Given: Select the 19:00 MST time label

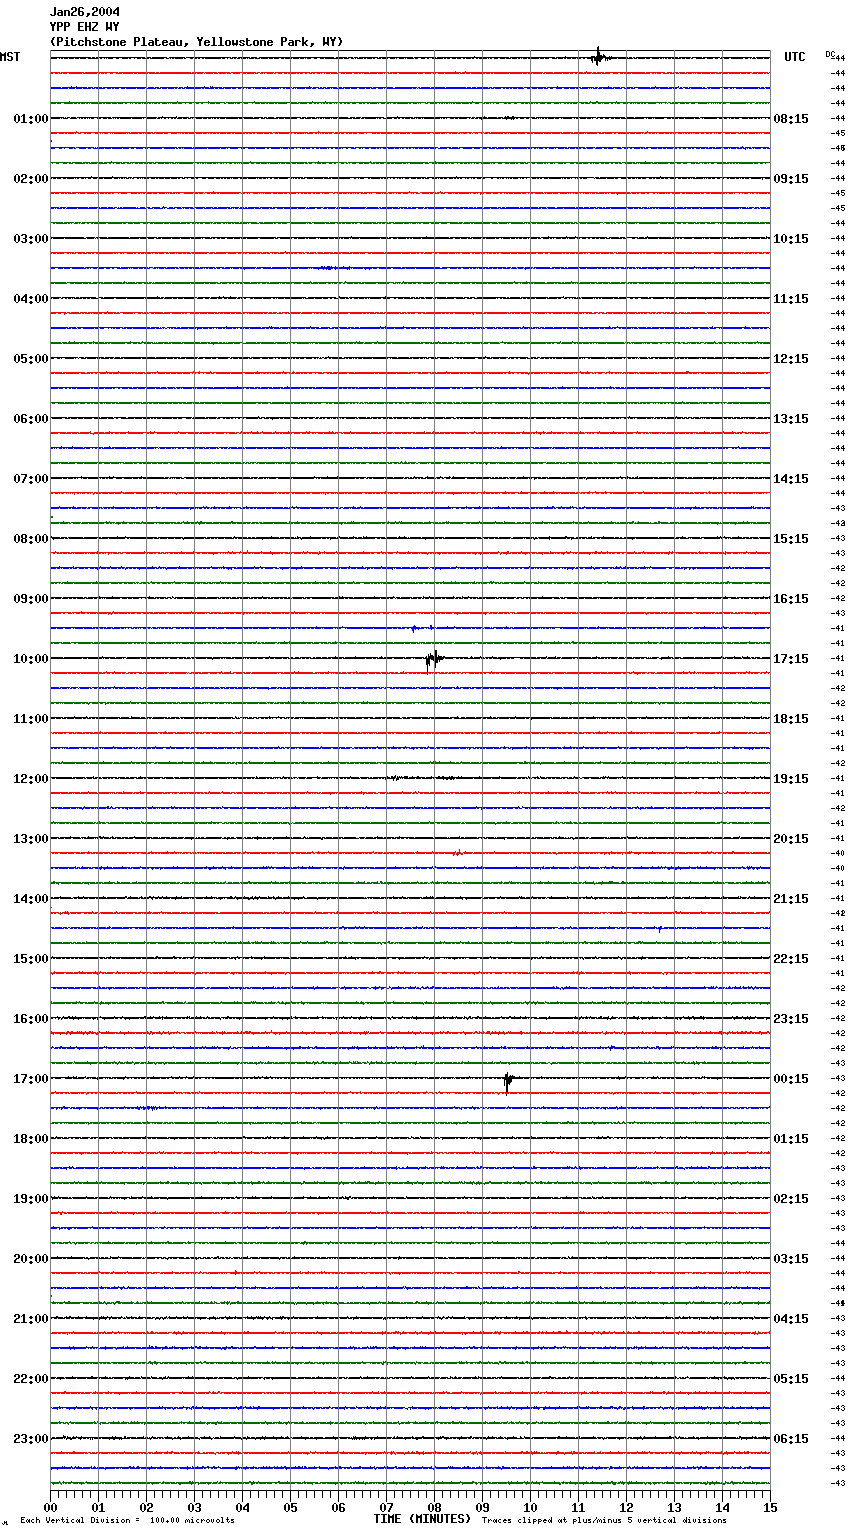Looking at the screenshot, I should tap(31, 1199).
